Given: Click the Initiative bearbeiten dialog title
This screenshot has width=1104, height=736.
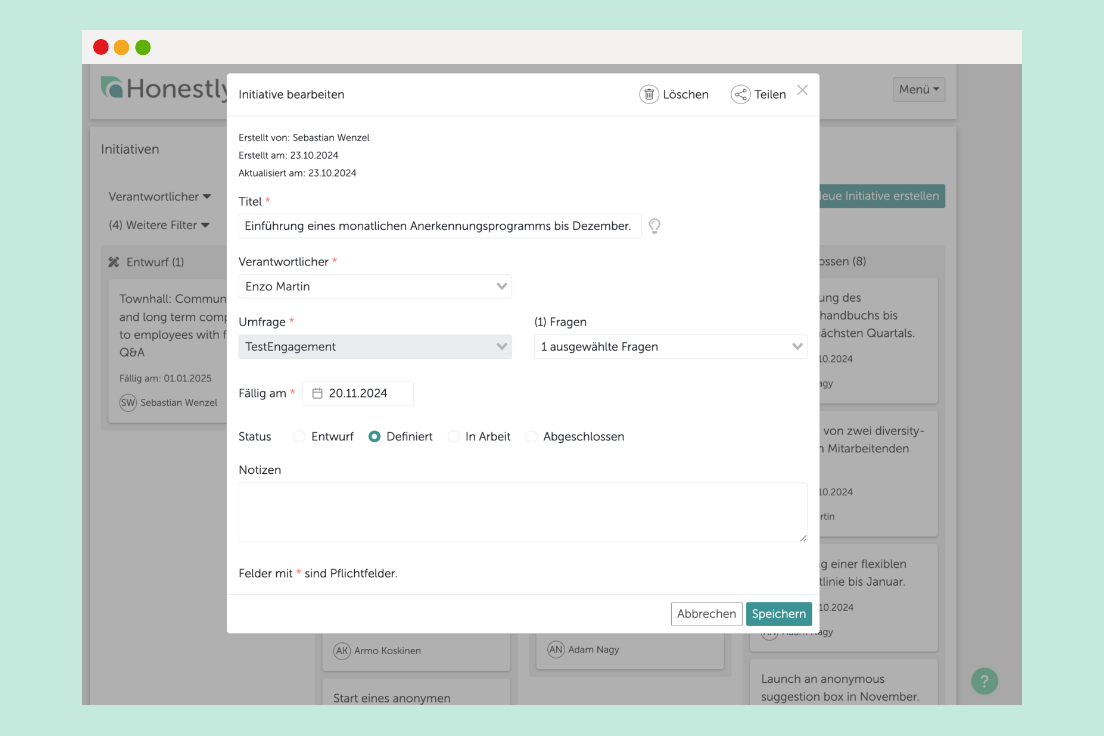Looking at the screenshot, I should click(x=291, y=94).
